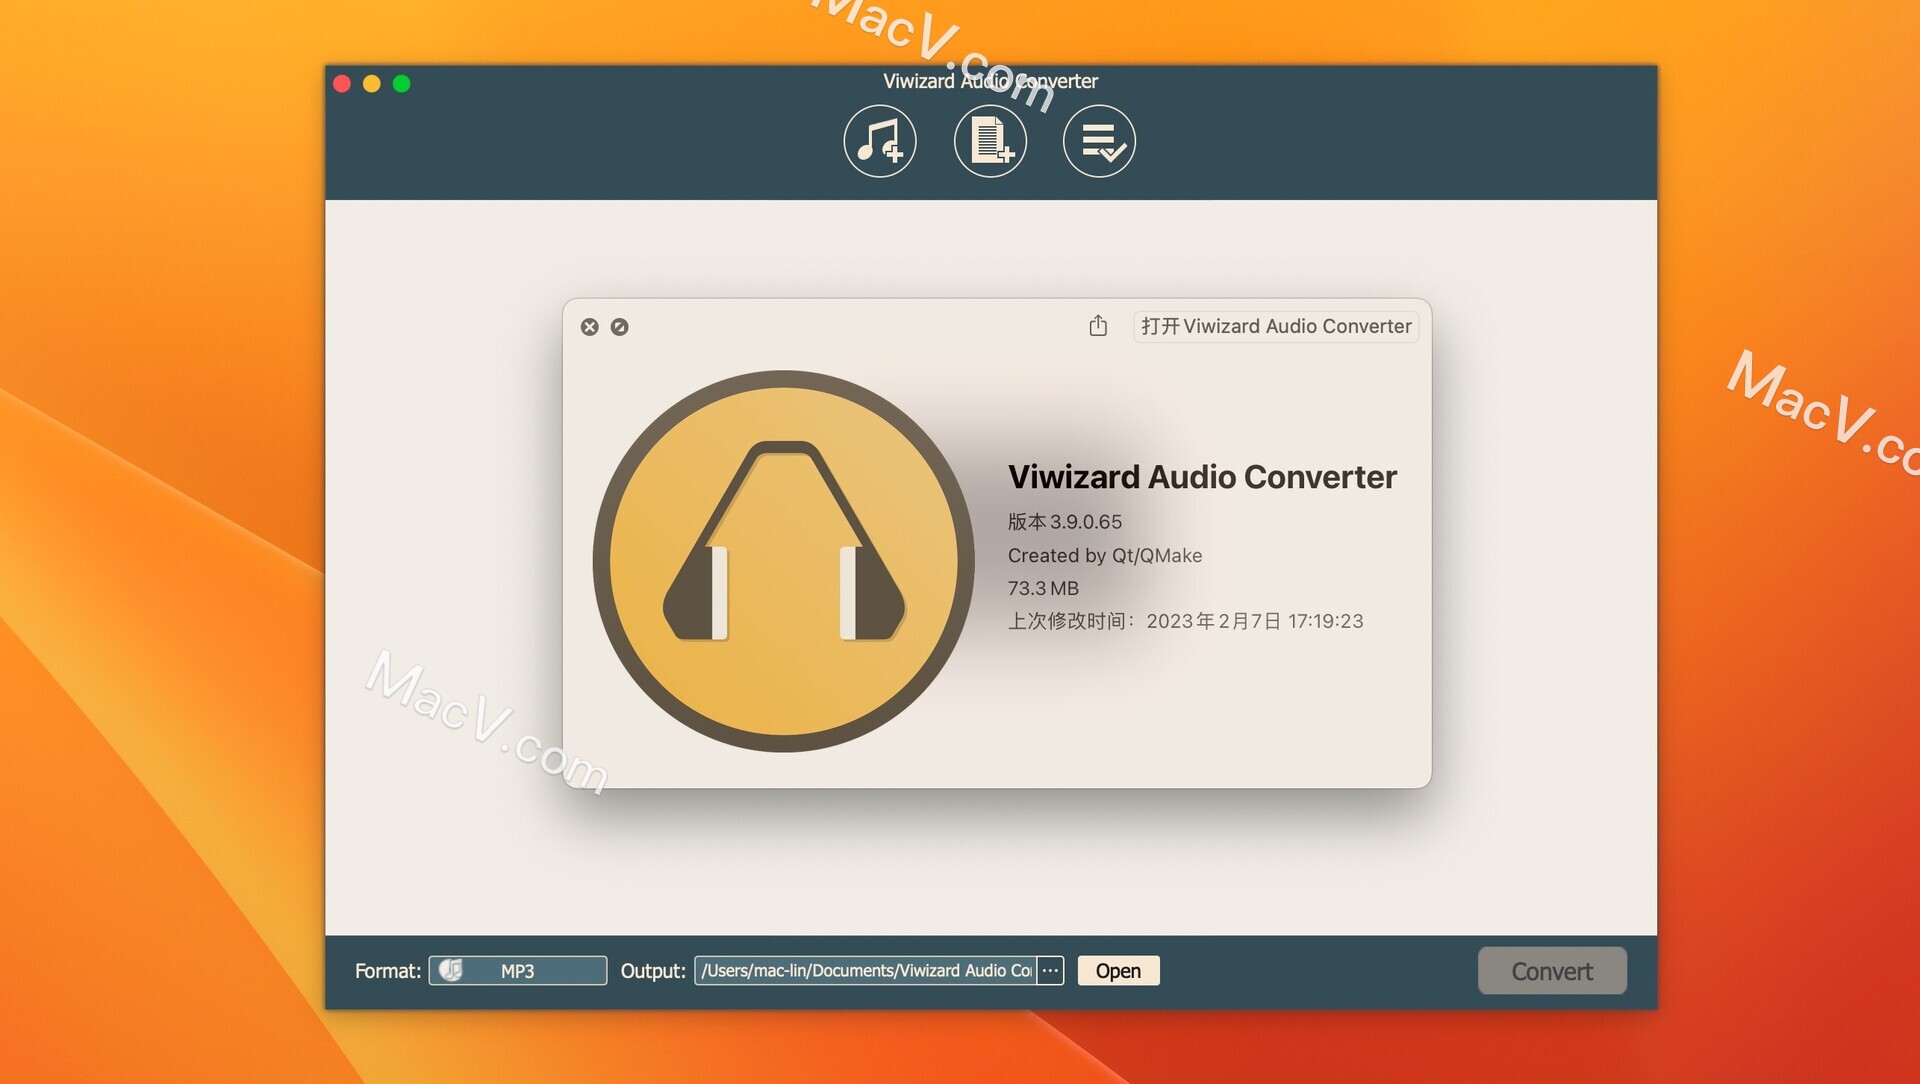
Task: Open the converted list checkmark icon
Action: [x=1099, y=141]
